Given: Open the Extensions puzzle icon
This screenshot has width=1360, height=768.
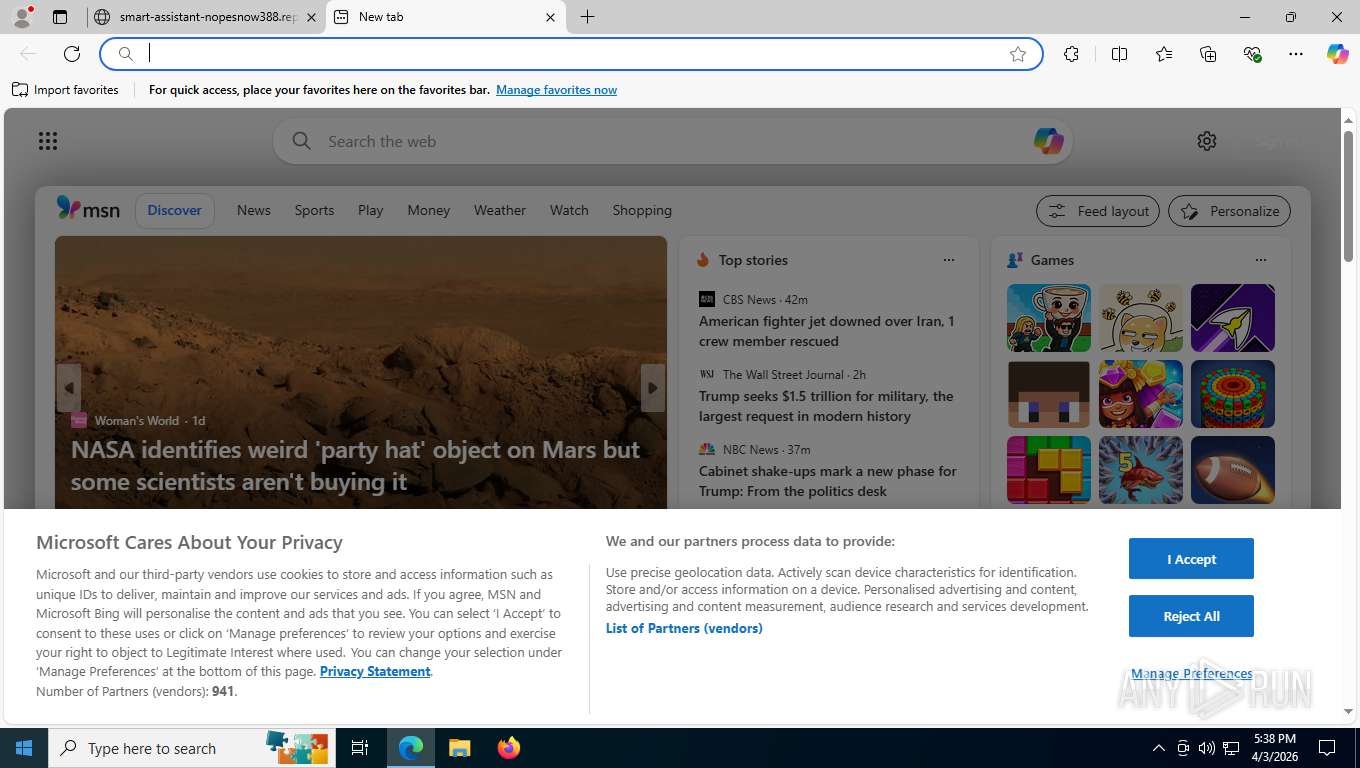Looking at the screenshot, I should 1071,54.
